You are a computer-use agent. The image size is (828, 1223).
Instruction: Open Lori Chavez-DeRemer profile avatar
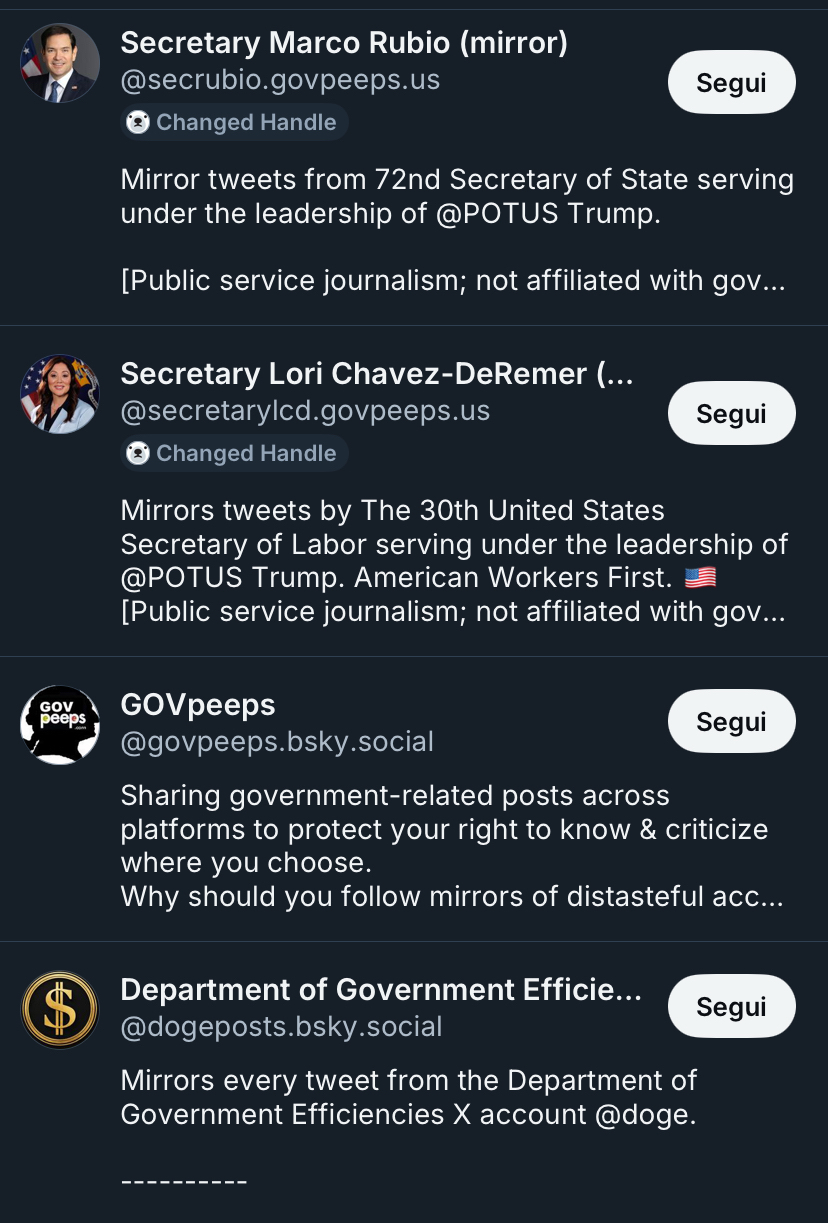(x=60, y=394)
